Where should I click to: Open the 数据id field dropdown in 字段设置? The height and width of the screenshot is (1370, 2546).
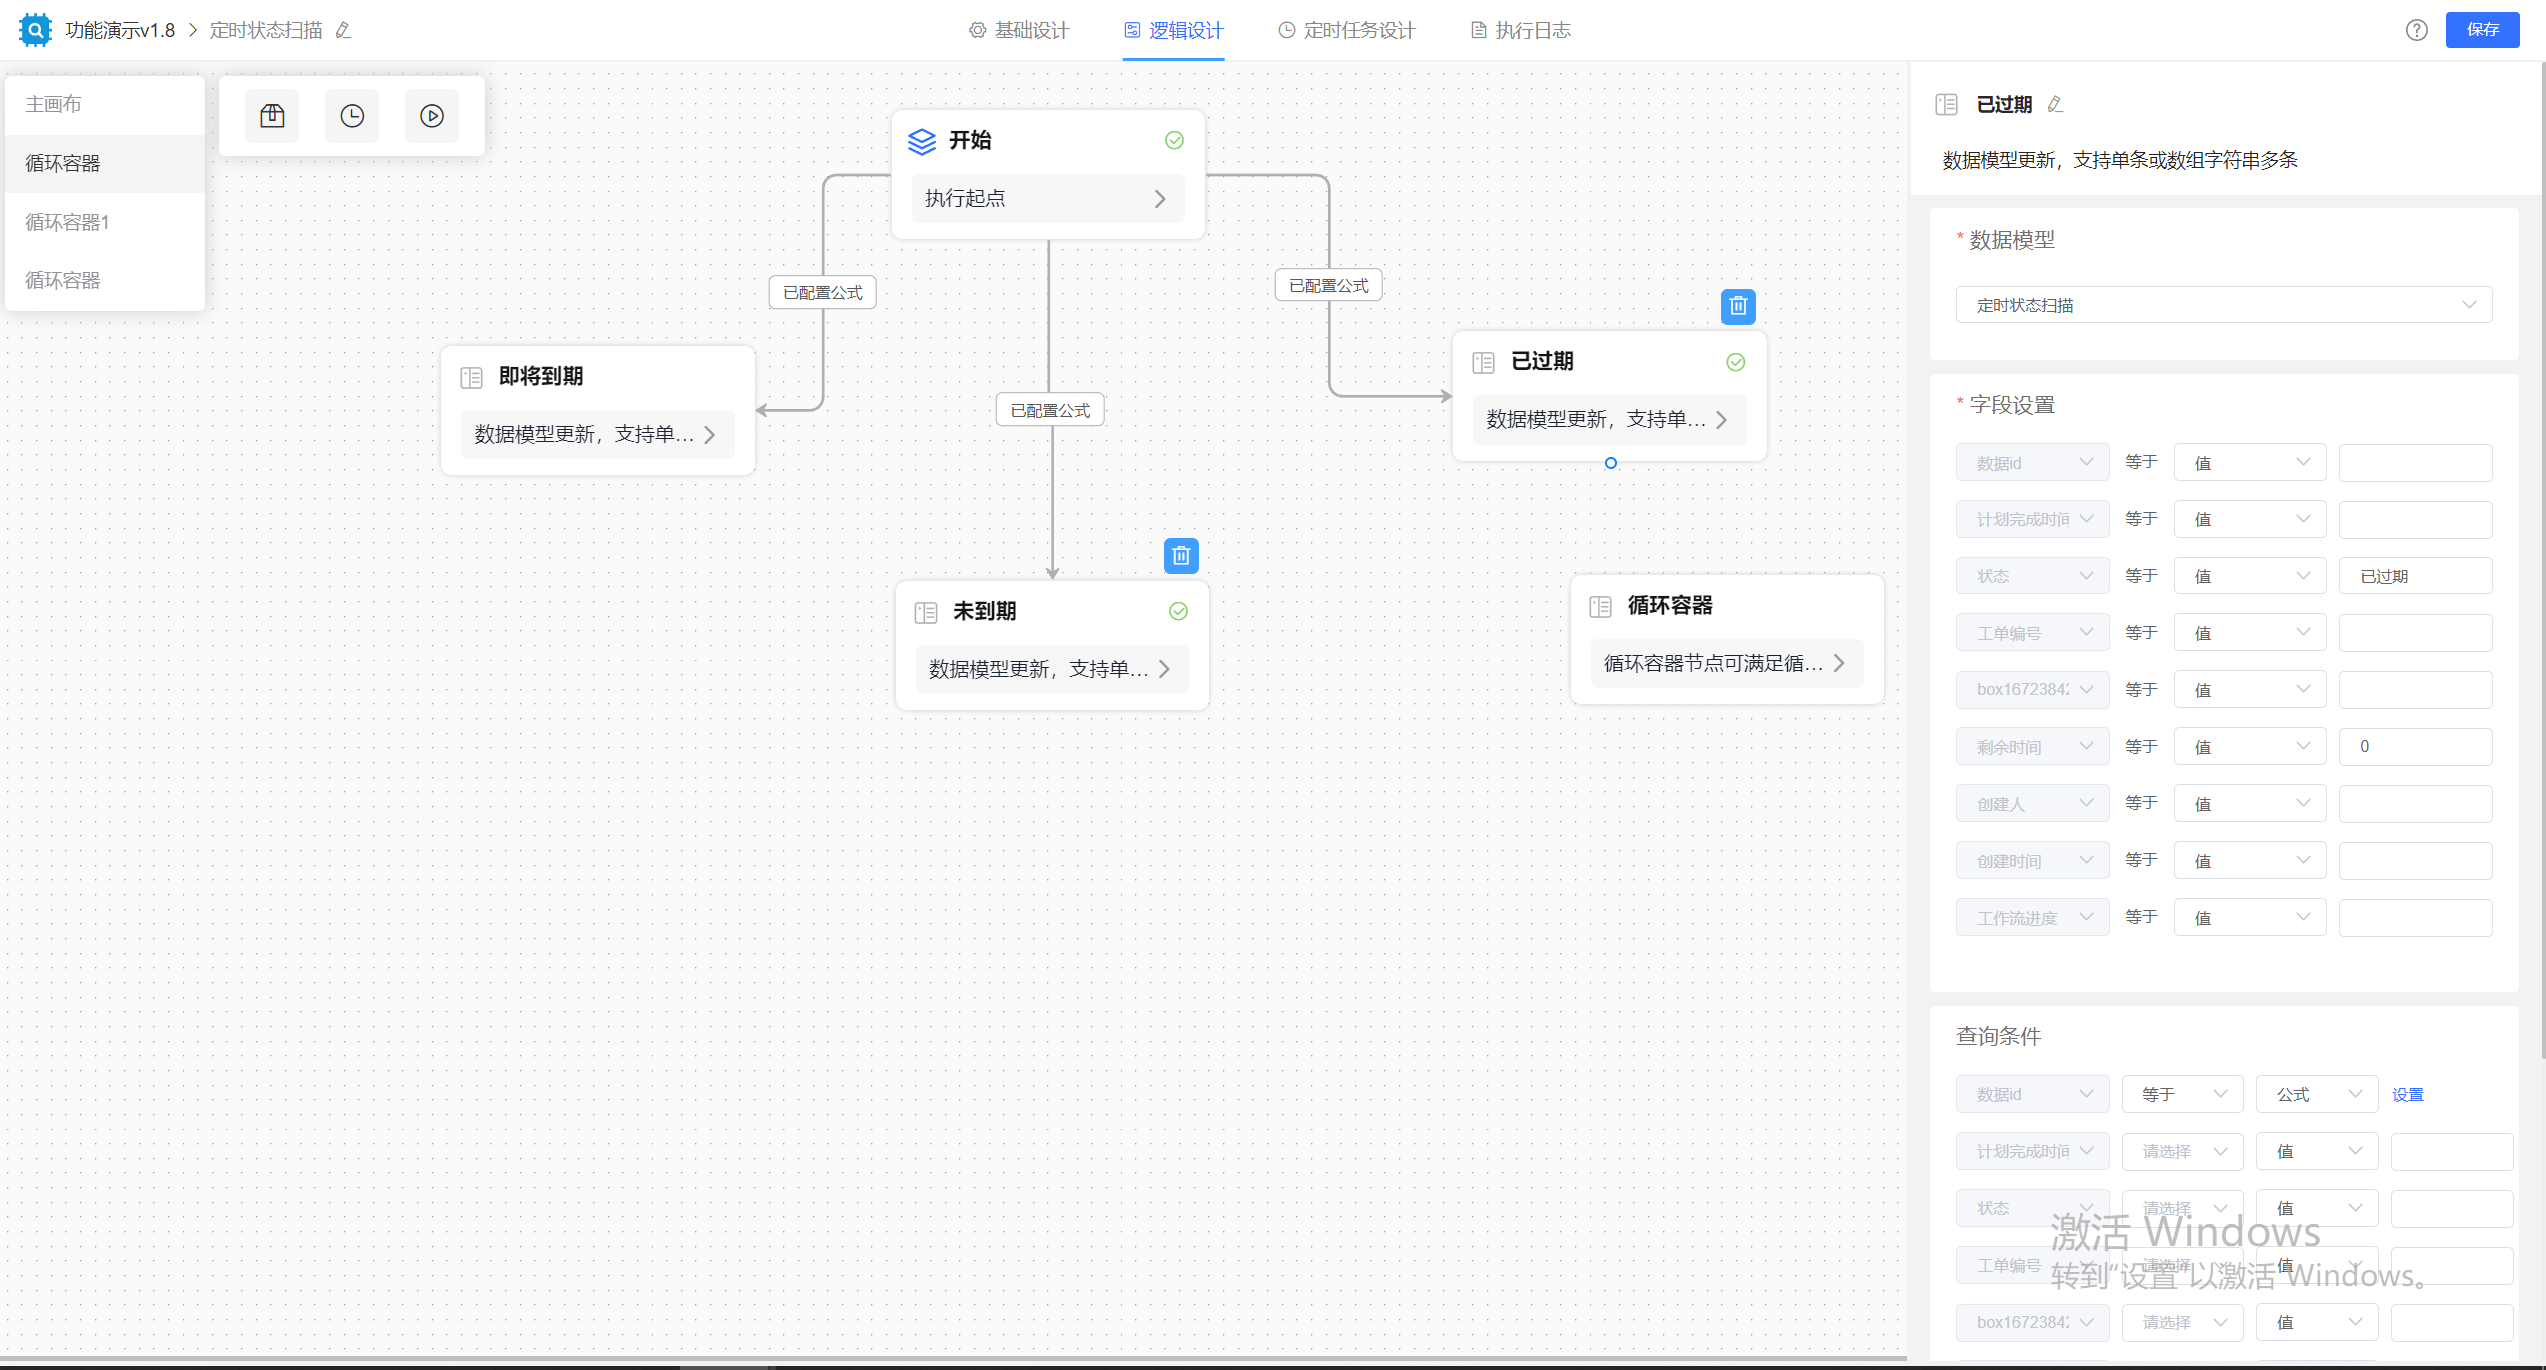click(x=2032, y=463)
